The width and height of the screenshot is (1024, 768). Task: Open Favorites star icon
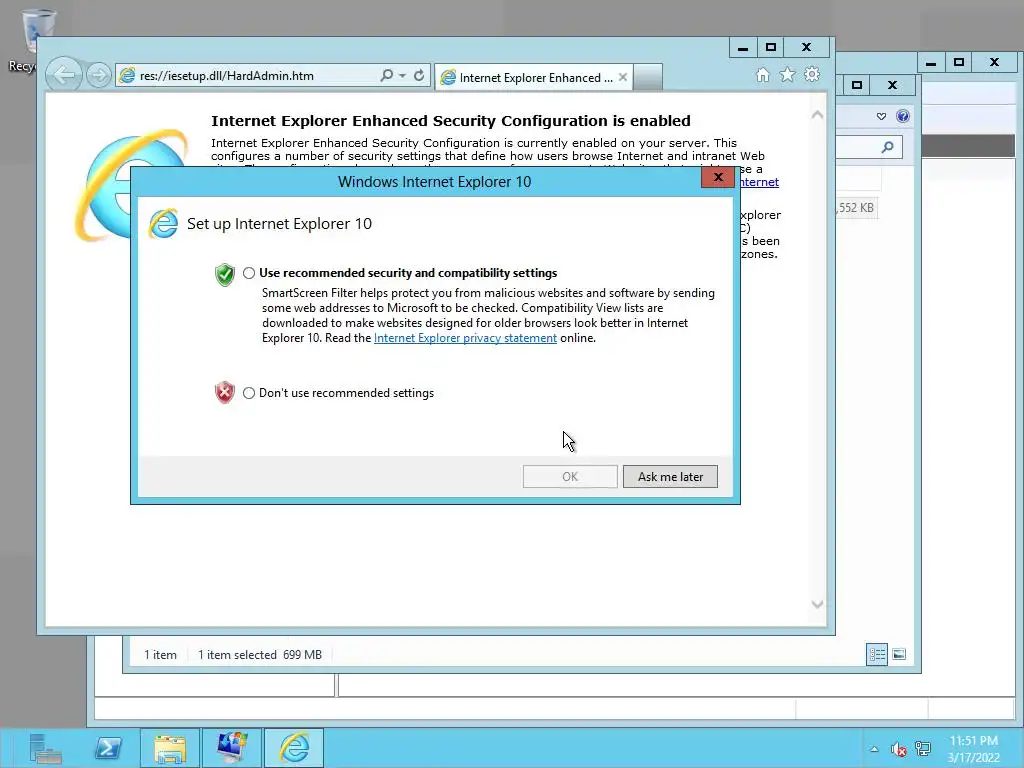(x=788, y=75)
